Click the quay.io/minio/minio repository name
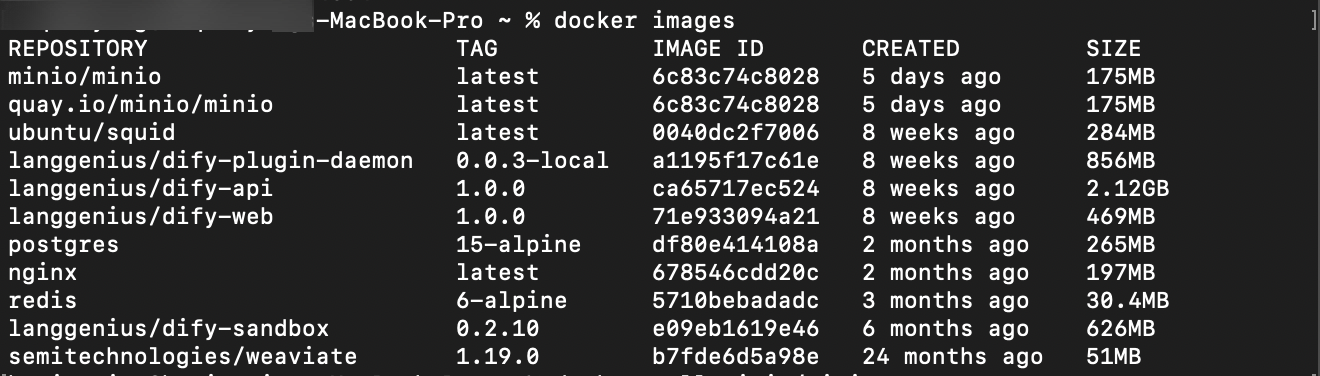1320x376 pixels. [x=140, y=104]
